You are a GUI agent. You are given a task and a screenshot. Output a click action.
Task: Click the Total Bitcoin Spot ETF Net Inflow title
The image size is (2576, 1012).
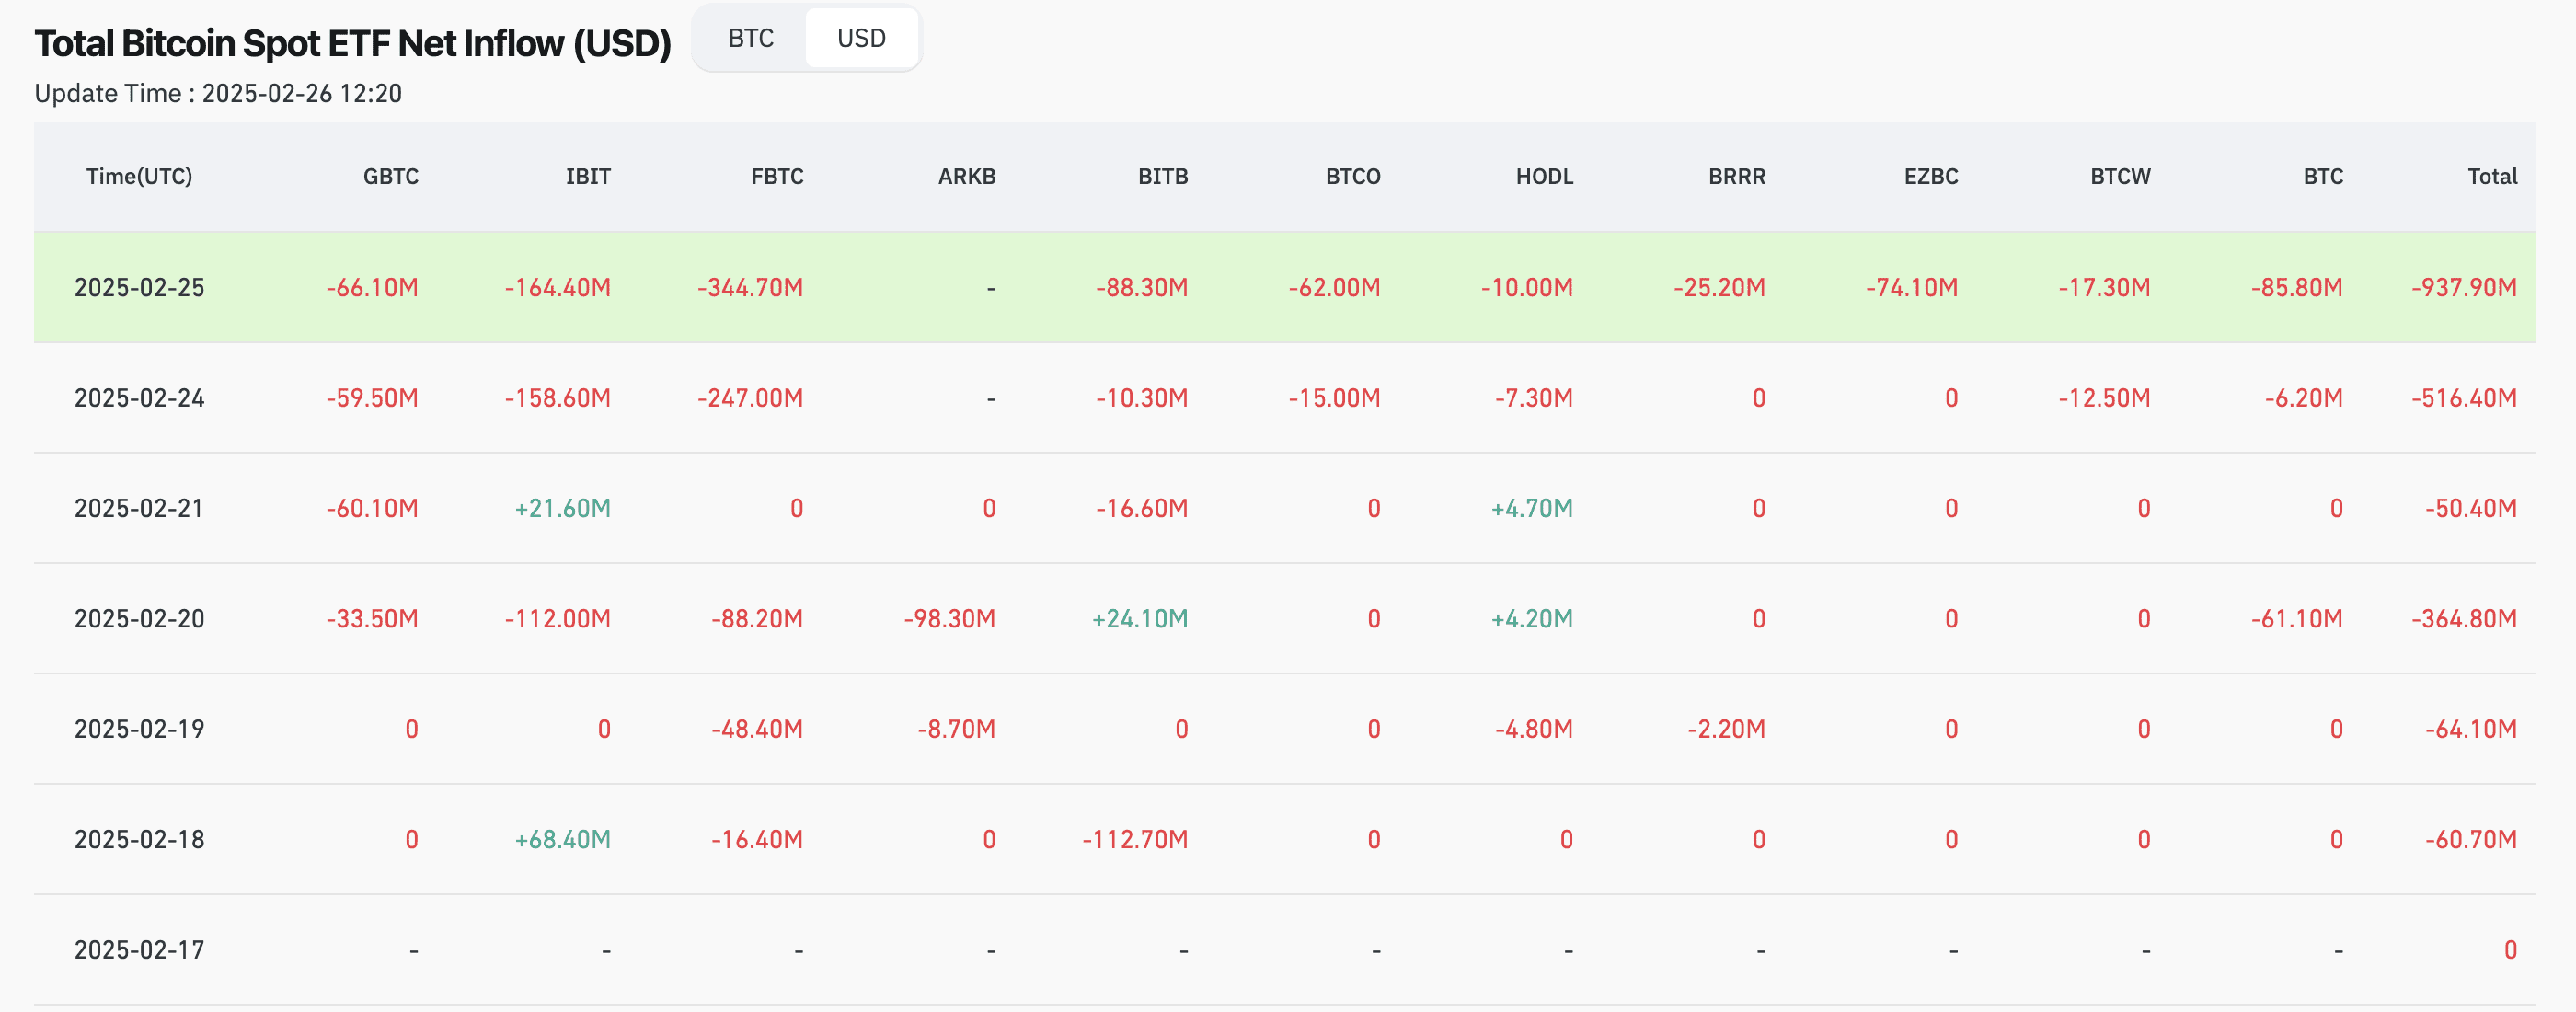[353, 44]
